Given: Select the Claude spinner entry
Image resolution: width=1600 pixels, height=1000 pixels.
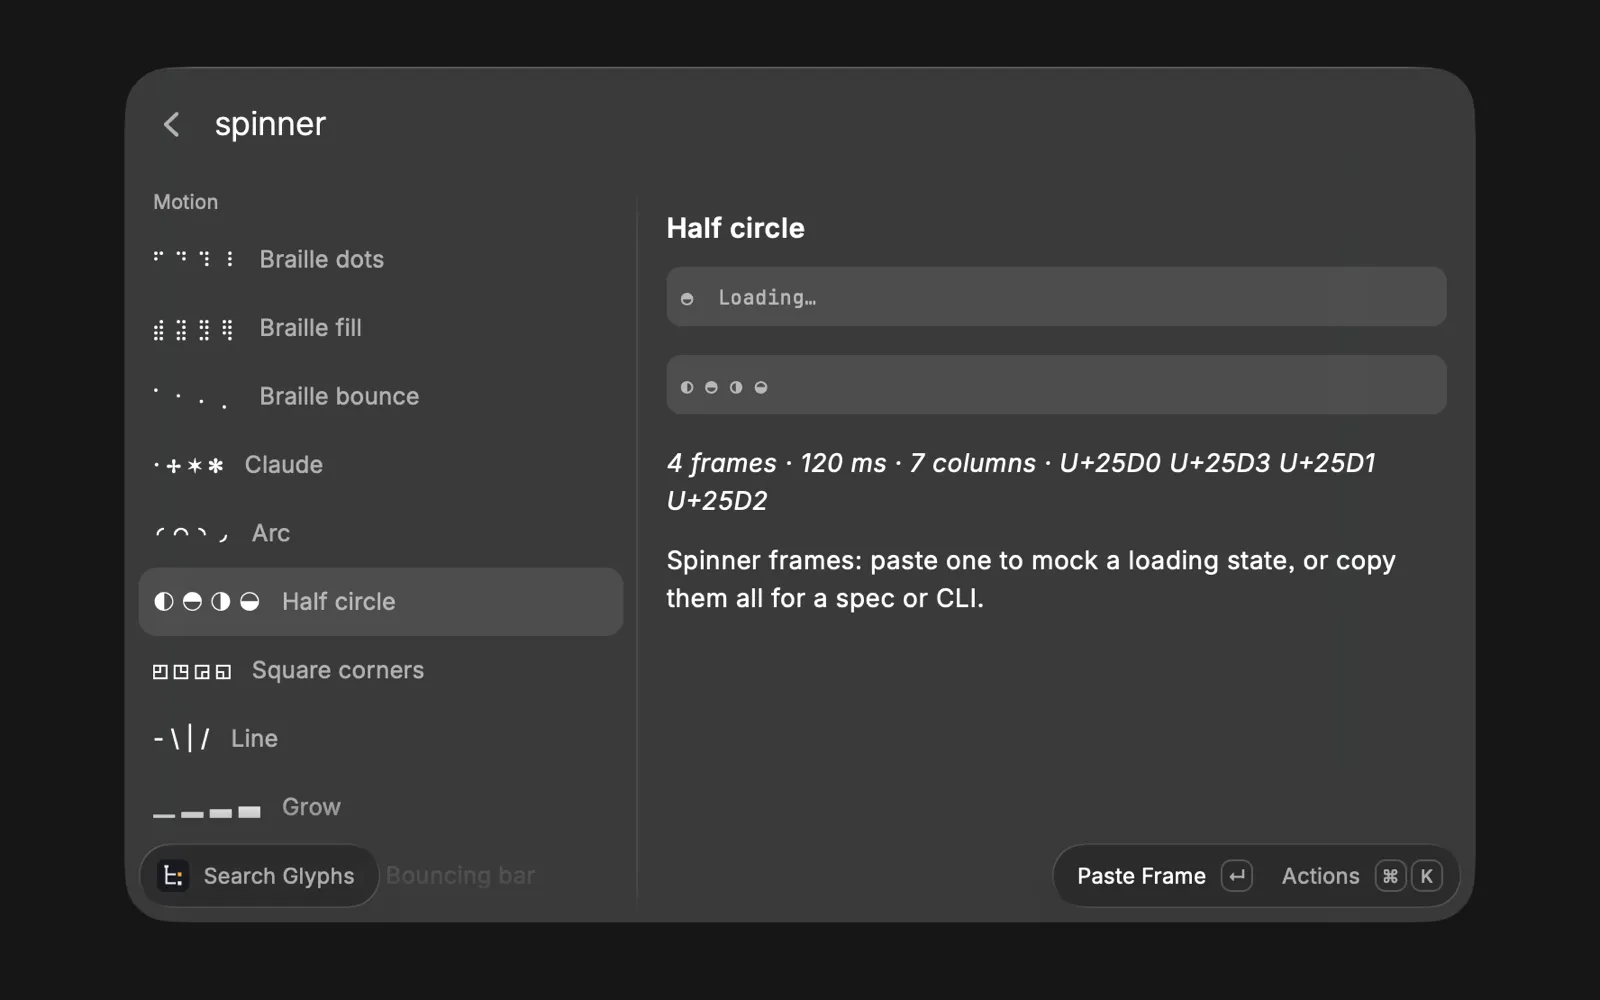Looking at the screenshot, I should tap(380, 465).
